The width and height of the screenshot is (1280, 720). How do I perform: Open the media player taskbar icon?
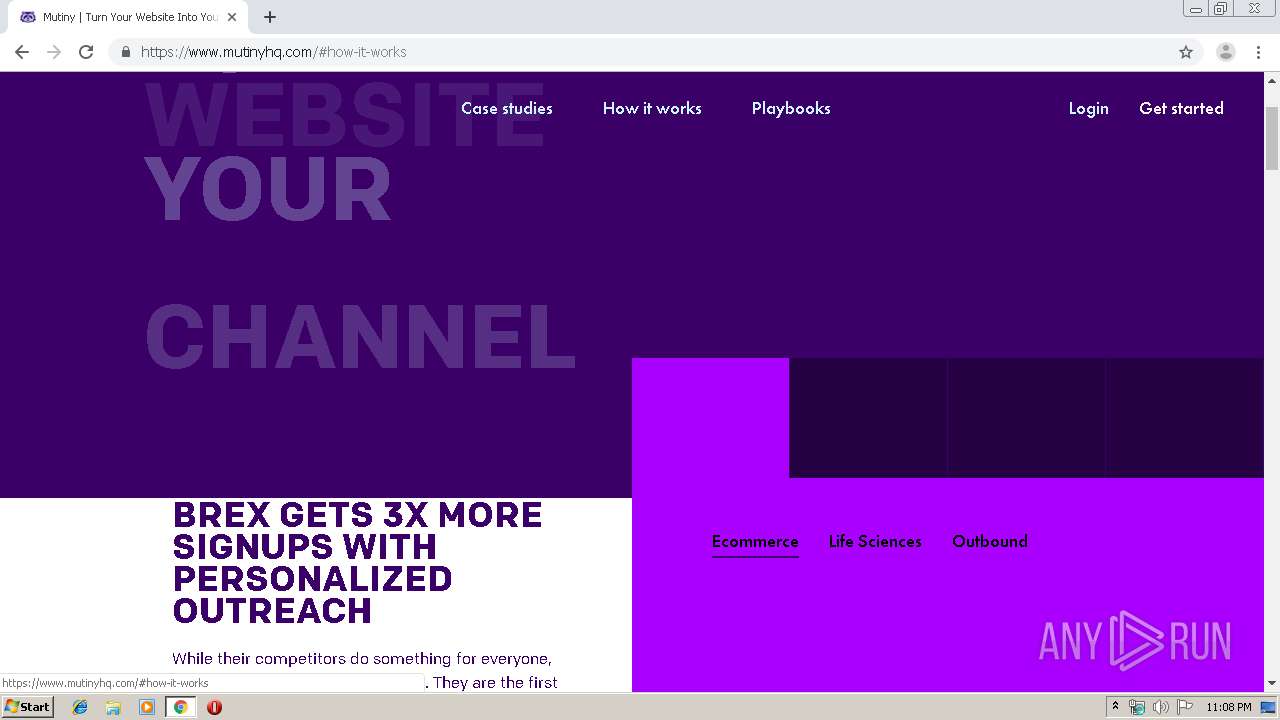click(x=147, y=707)
